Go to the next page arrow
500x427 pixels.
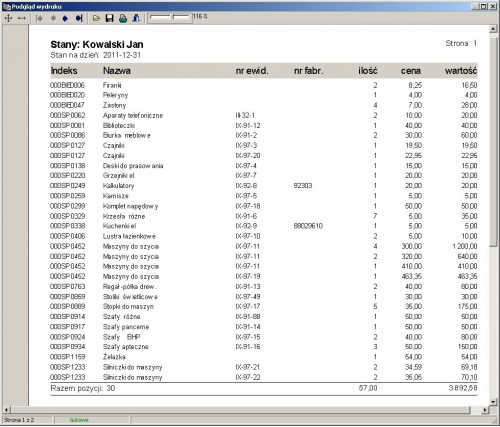[x=66, y=18]
